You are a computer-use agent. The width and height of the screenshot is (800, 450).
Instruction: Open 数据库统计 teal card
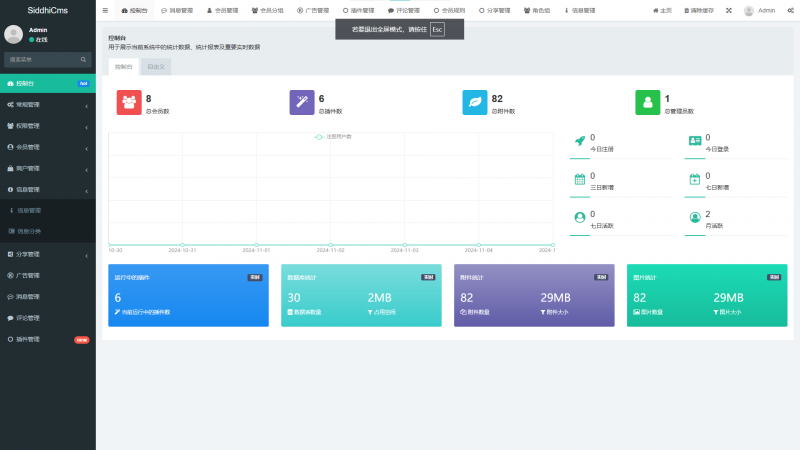click(361, 295)
